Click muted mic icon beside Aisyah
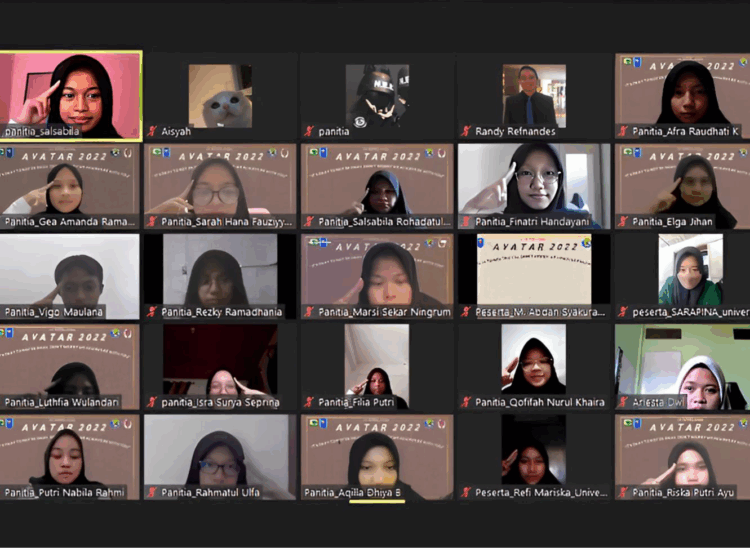 152,131
